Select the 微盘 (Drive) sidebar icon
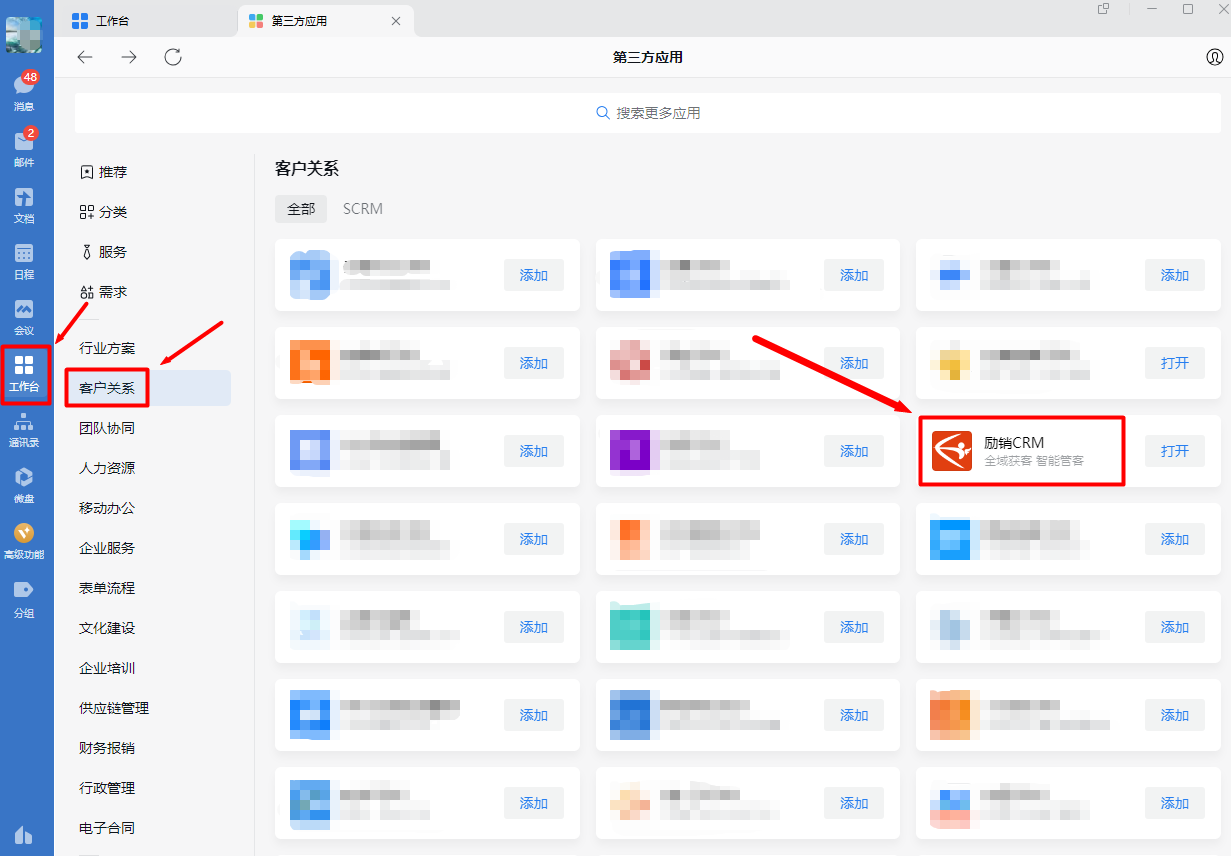Image resolution: width=1231 pixels, height=856 pixels. (x=23, y=487)
